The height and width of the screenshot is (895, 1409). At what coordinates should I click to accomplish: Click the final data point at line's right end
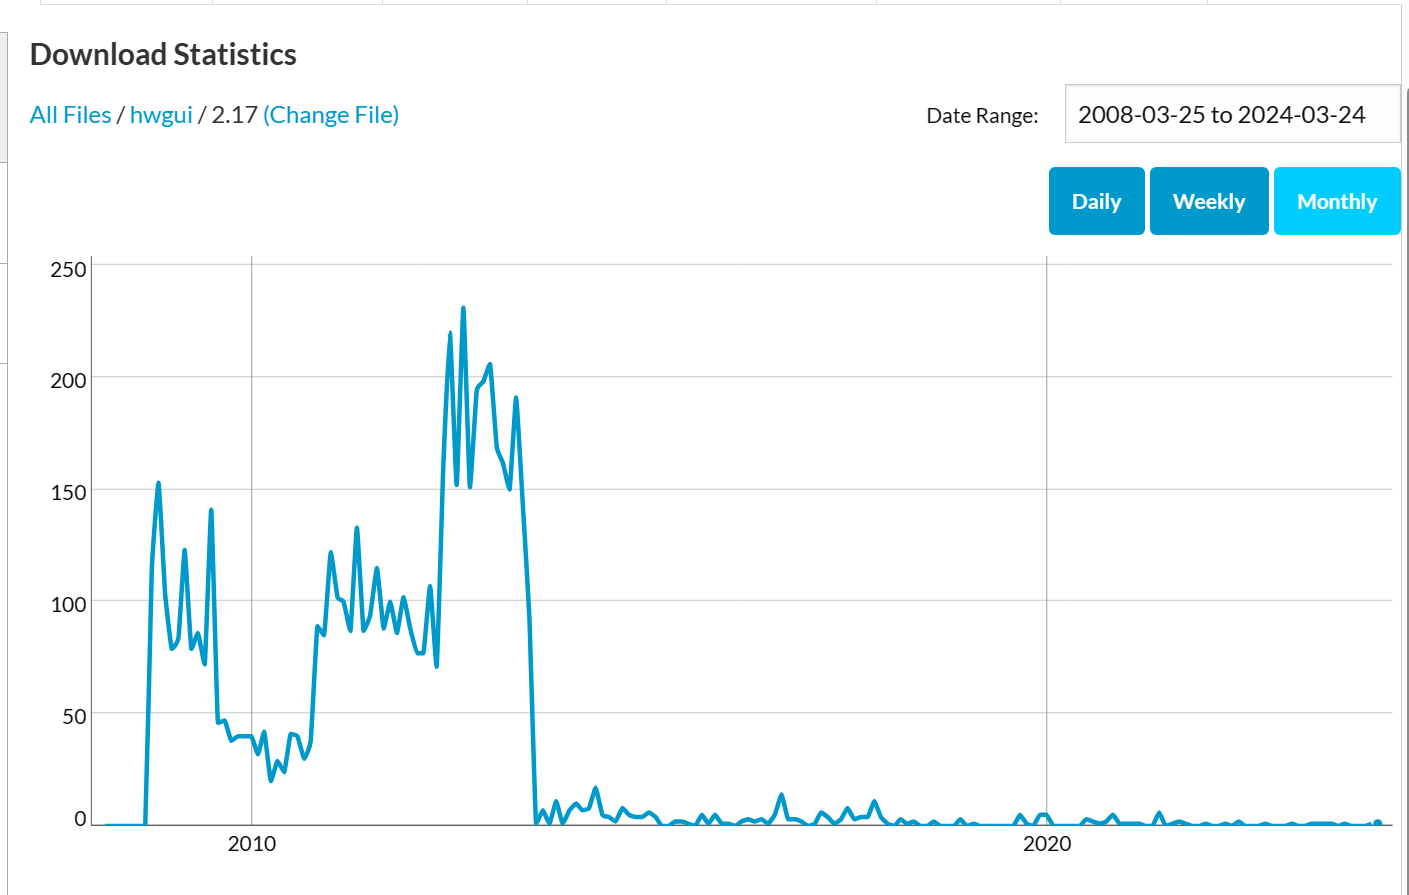pos(1378,822)
